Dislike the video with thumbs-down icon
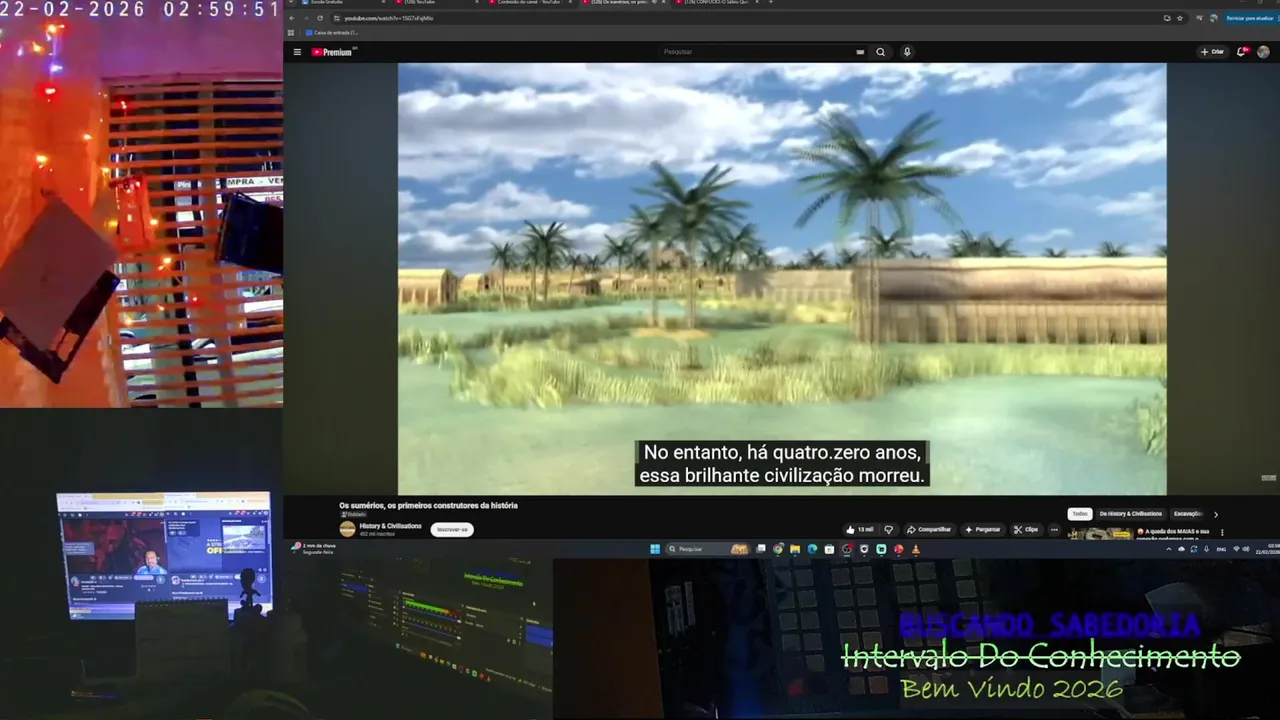 pos(888,529)
